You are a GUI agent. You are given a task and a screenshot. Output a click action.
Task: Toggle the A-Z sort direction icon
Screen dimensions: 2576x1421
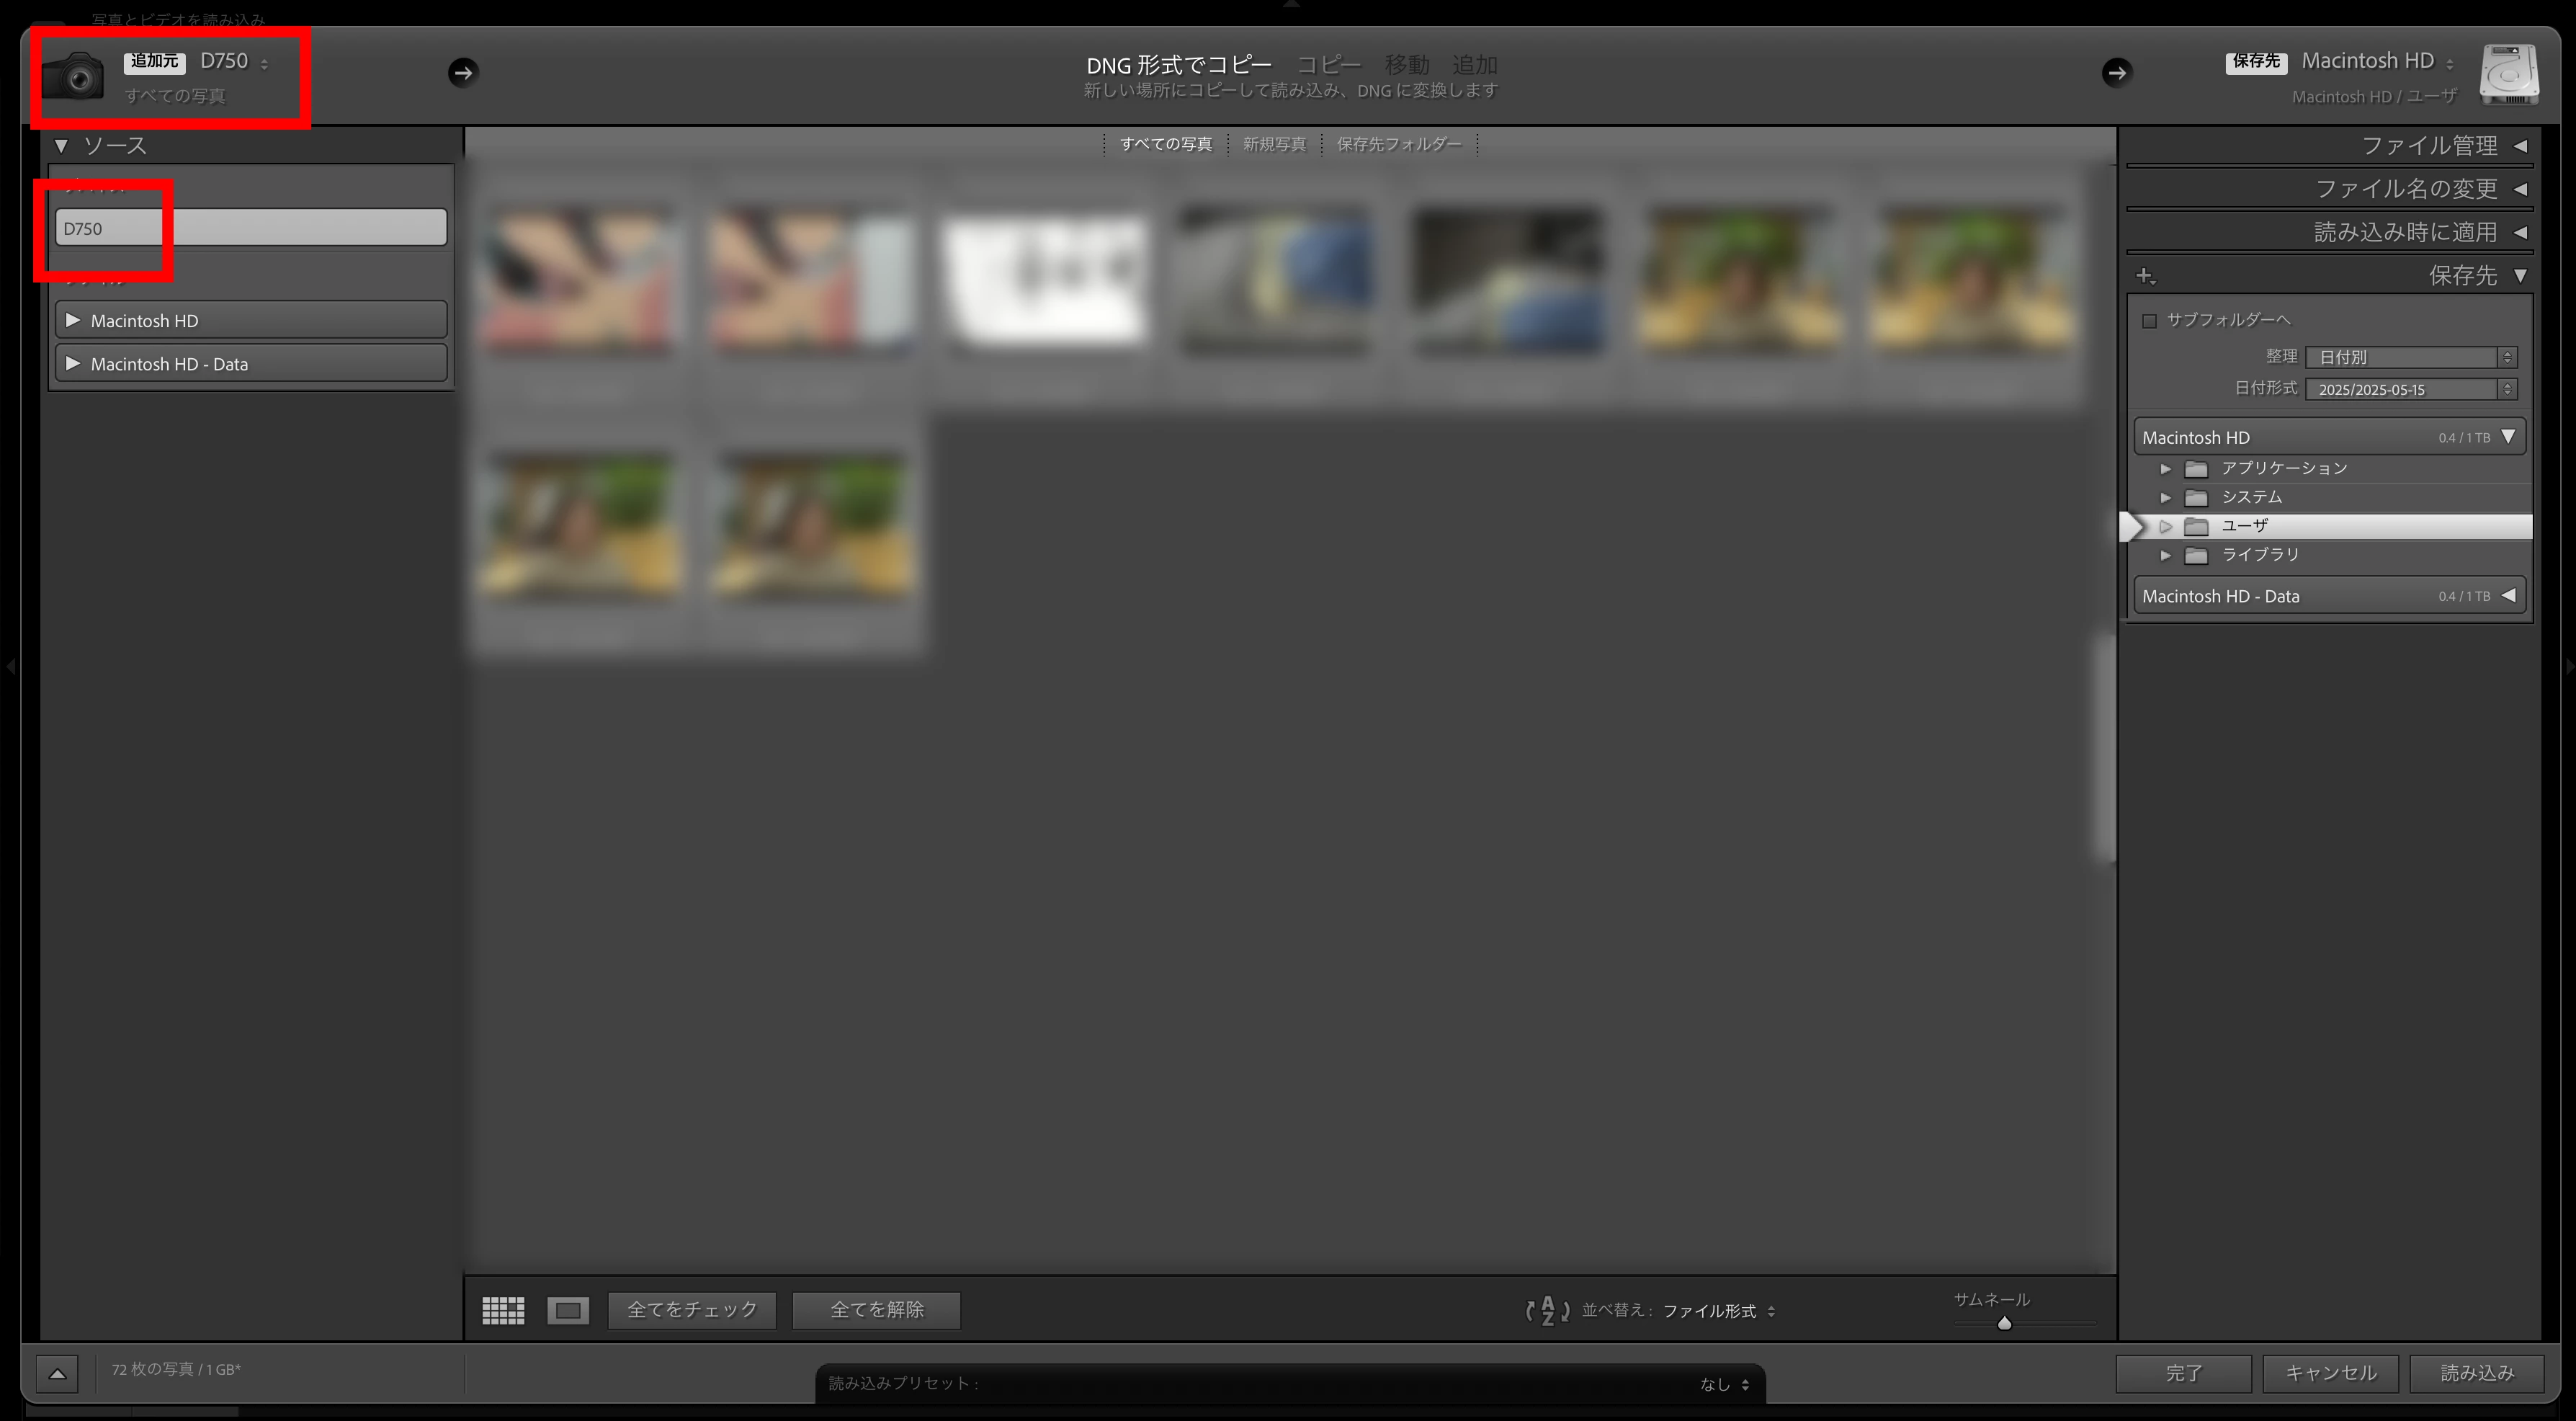coord(1547,1310)
